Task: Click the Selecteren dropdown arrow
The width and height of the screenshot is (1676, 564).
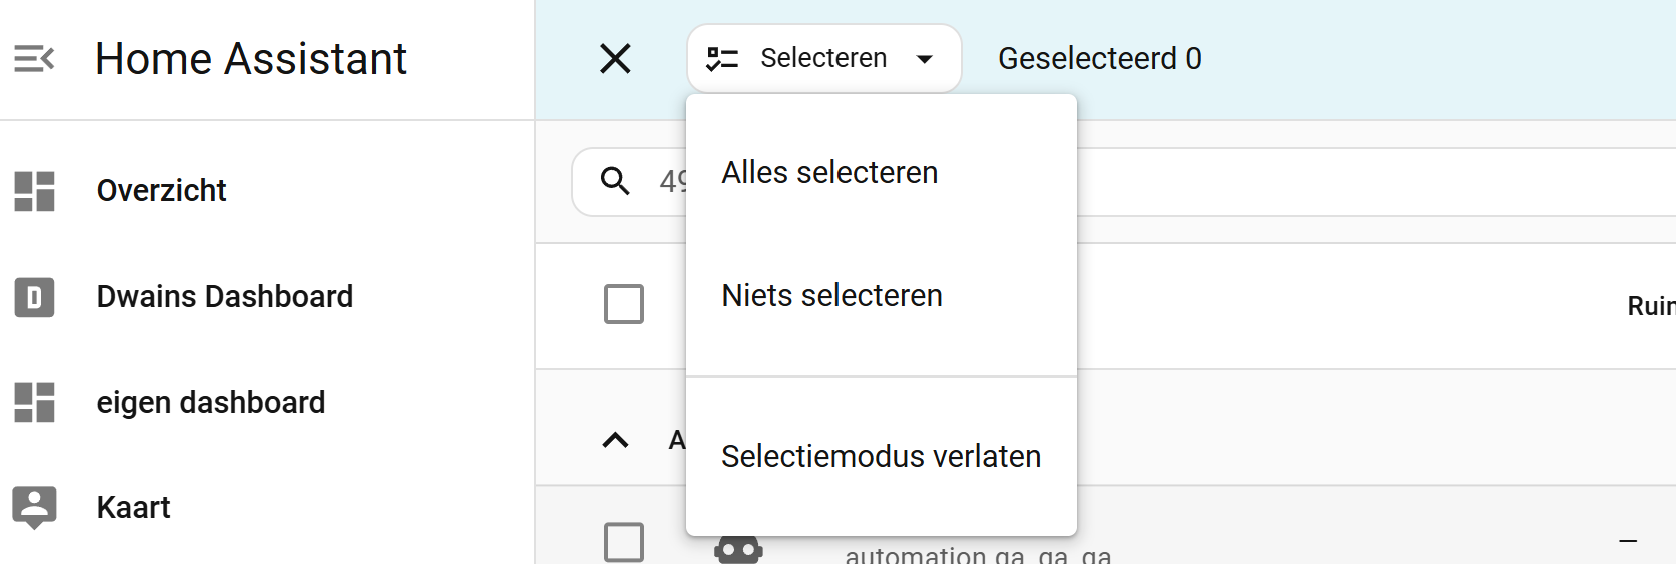Action: coord(925,59)
